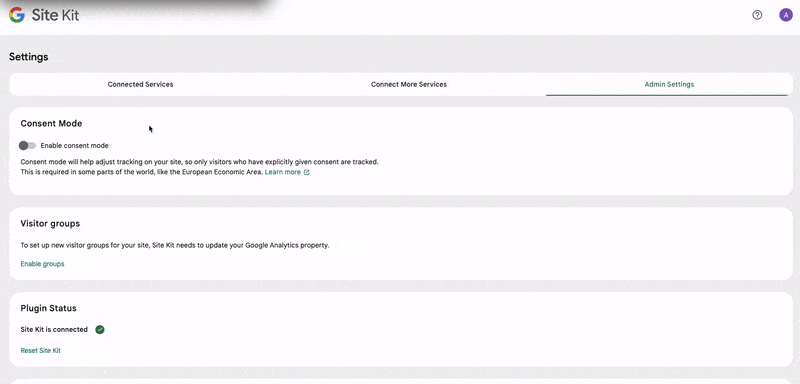Select the Admin Settings tab
Screen dimensions: 800x384
(669, 84)
